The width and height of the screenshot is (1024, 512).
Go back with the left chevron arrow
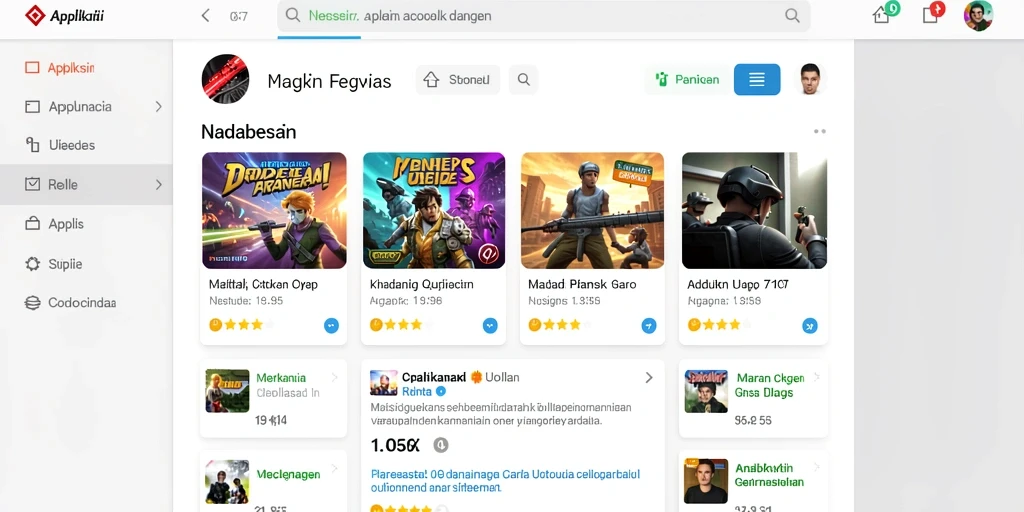(x=205, y=16)
